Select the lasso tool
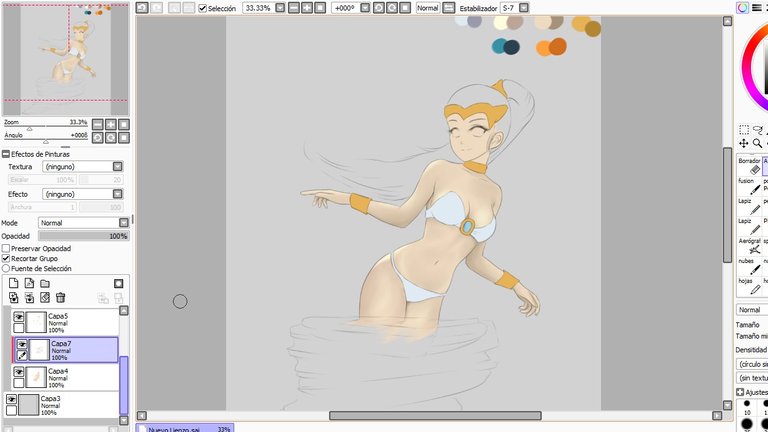Screen dimensions: 768x432 click(758, 130)
